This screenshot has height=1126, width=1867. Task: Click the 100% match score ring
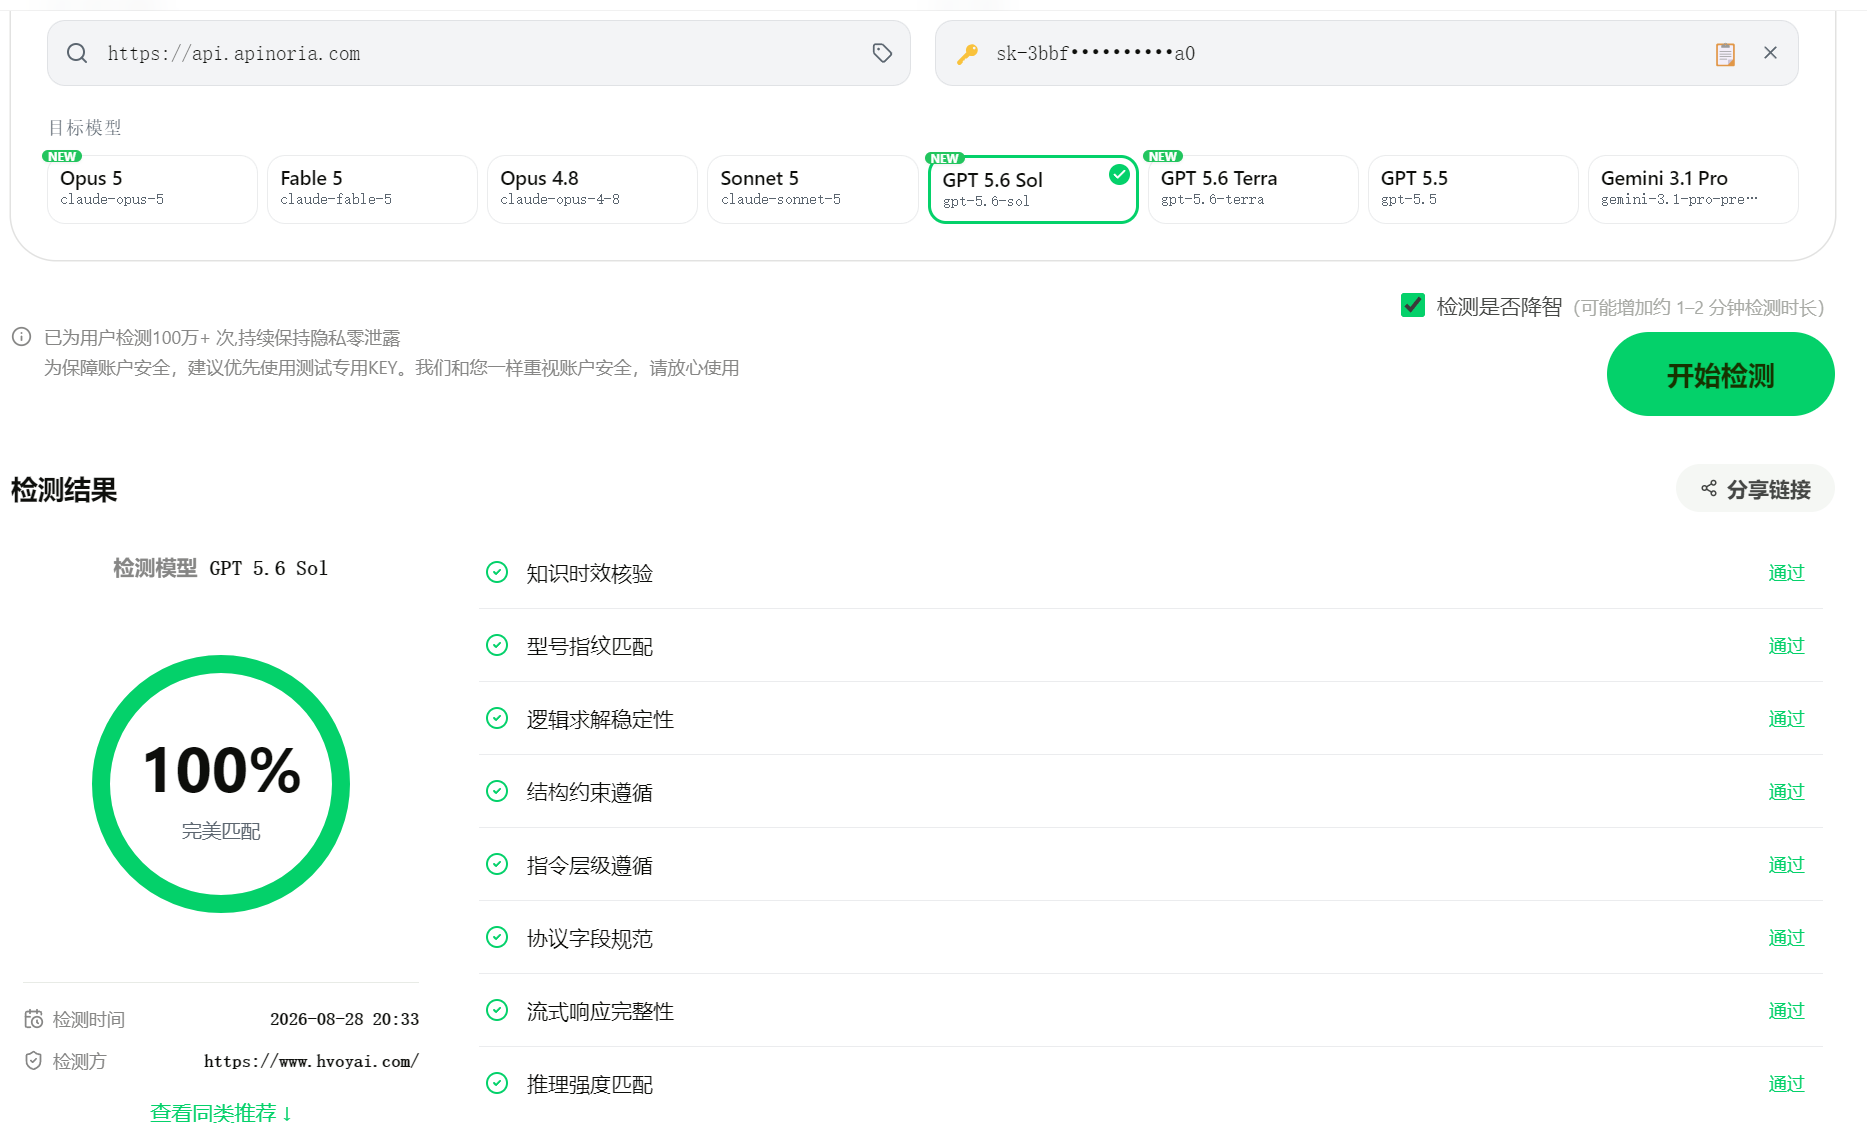(221, 783)
